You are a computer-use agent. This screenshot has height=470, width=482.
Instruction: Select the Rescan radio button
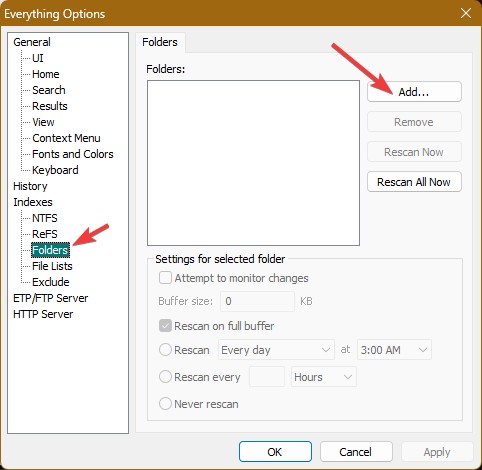[x=165, y=350]
